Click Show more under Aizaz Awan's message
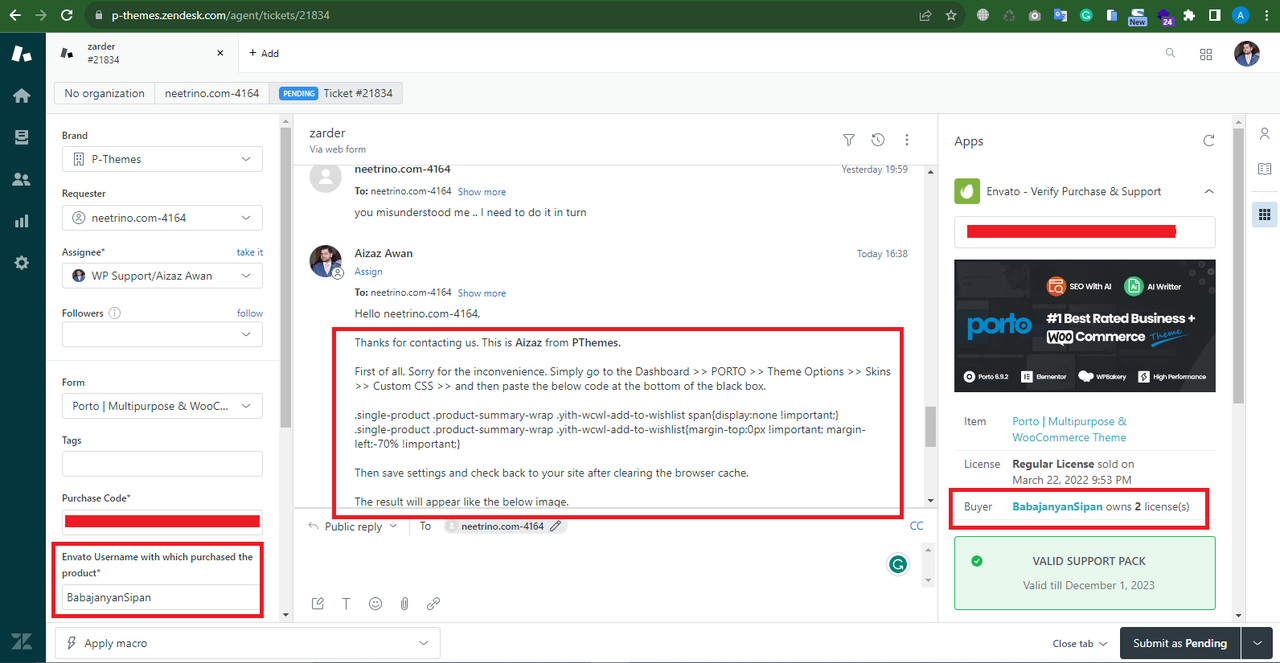Image resolution: width=1280 pixels, height=663 pixels. click(482, 293)
